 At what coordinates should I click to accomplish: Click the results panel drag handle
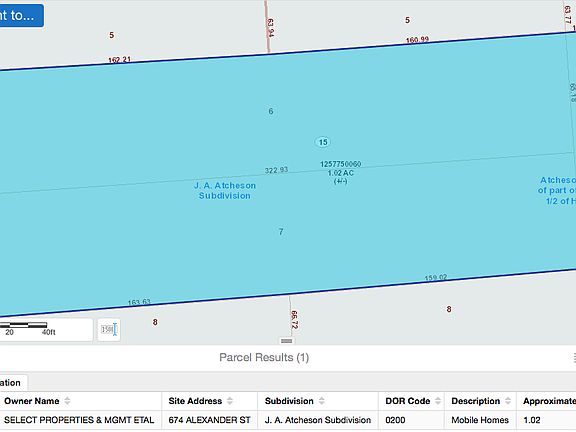(287, 341)
